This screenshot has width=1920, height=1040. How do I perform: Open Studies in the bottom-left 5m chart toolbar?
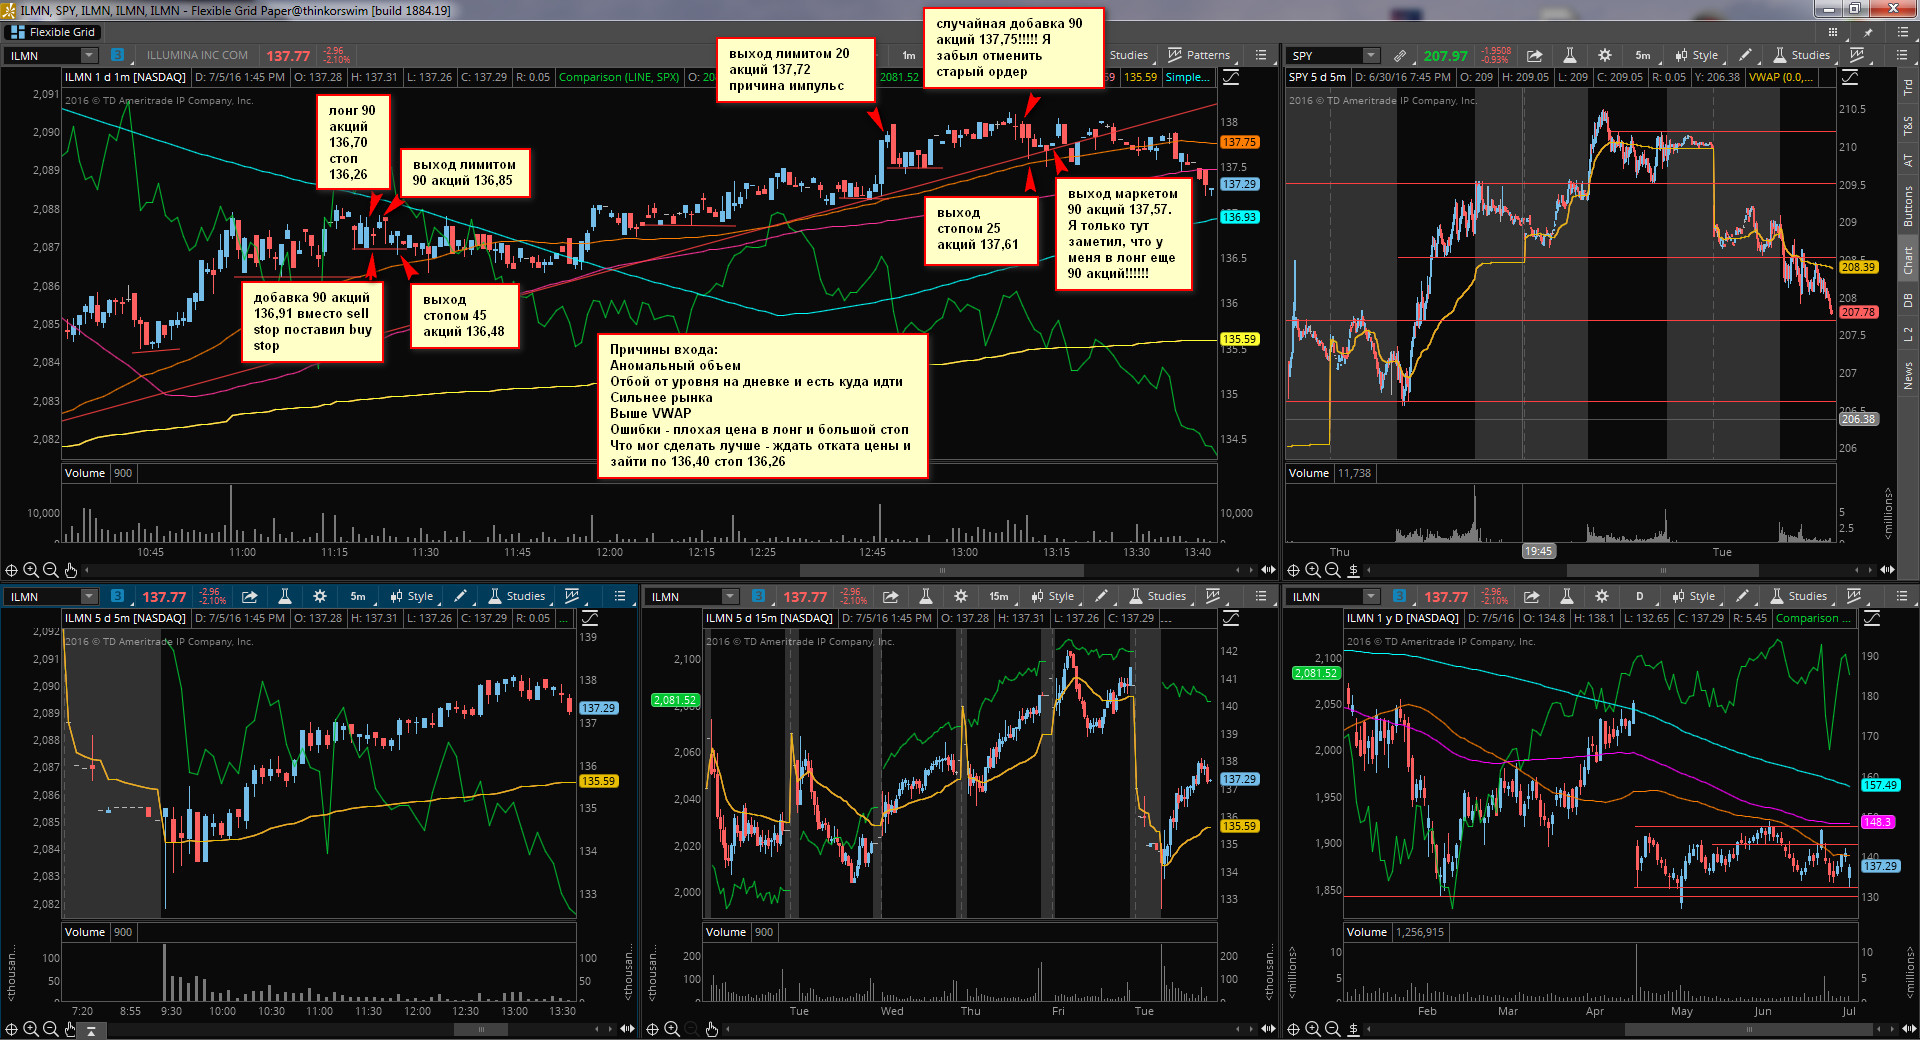517,596
